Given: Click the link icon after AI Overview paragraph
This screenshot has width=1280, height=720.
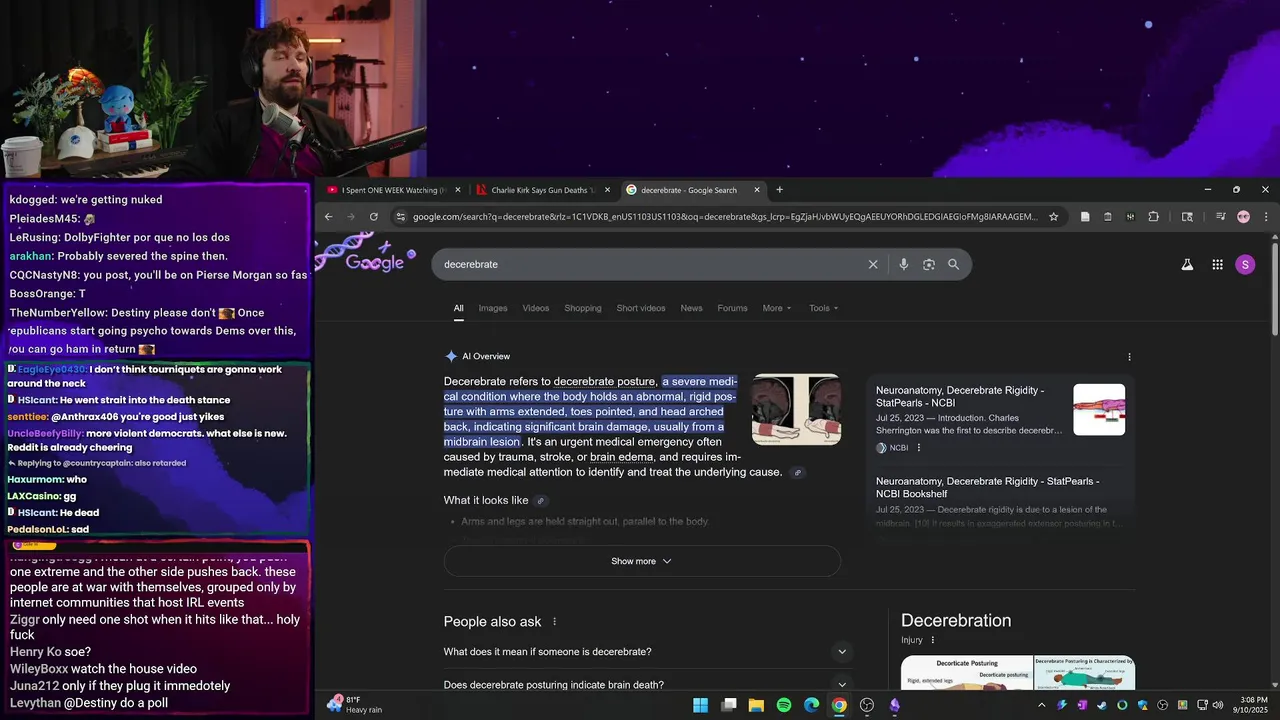Looking at the screenshot, I should point(797,472).
